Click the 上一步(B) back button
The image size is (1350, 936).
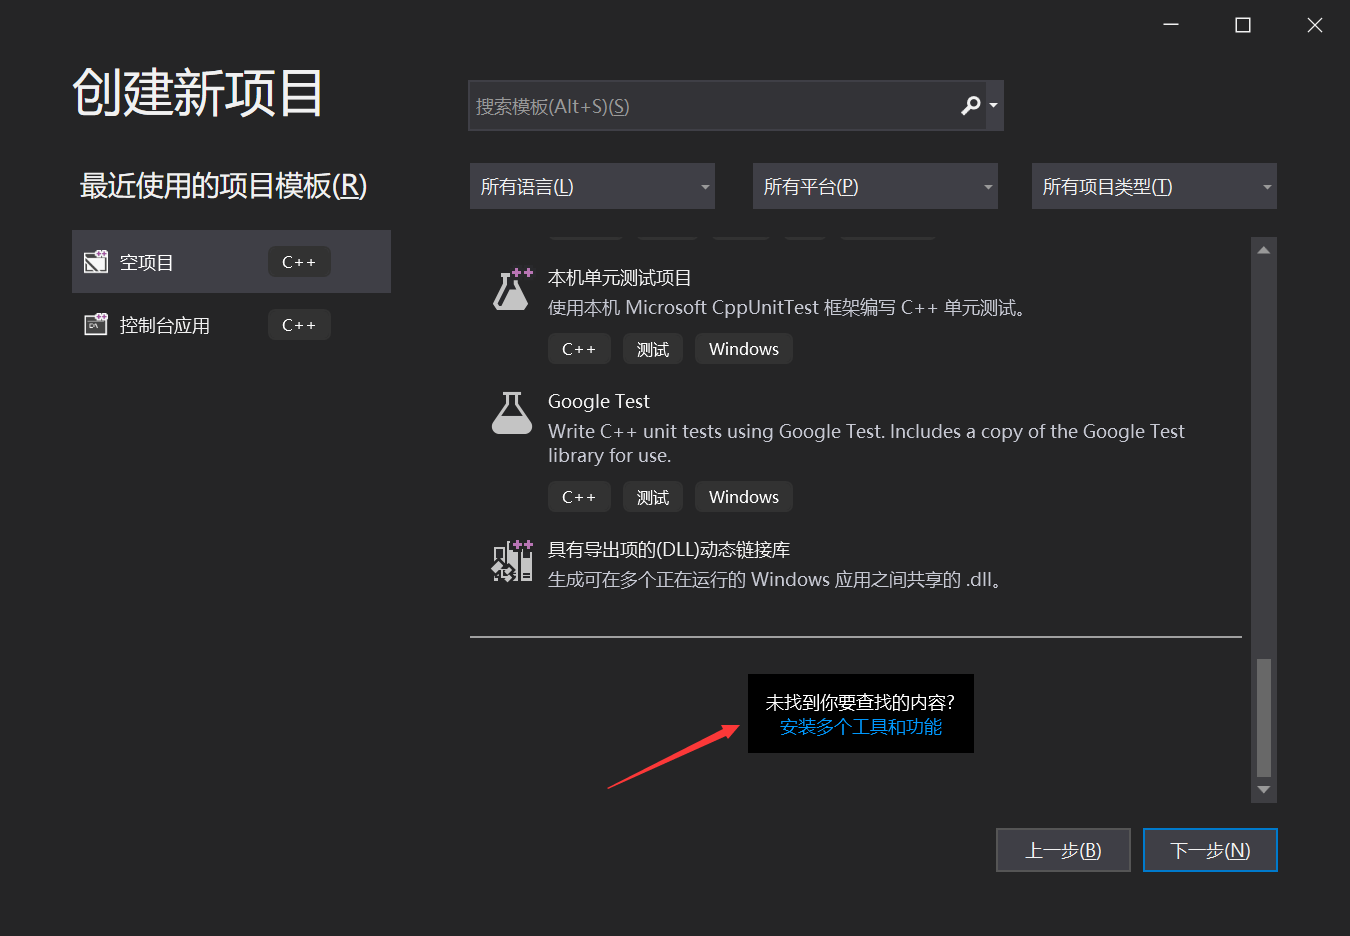coord(1063,850)
